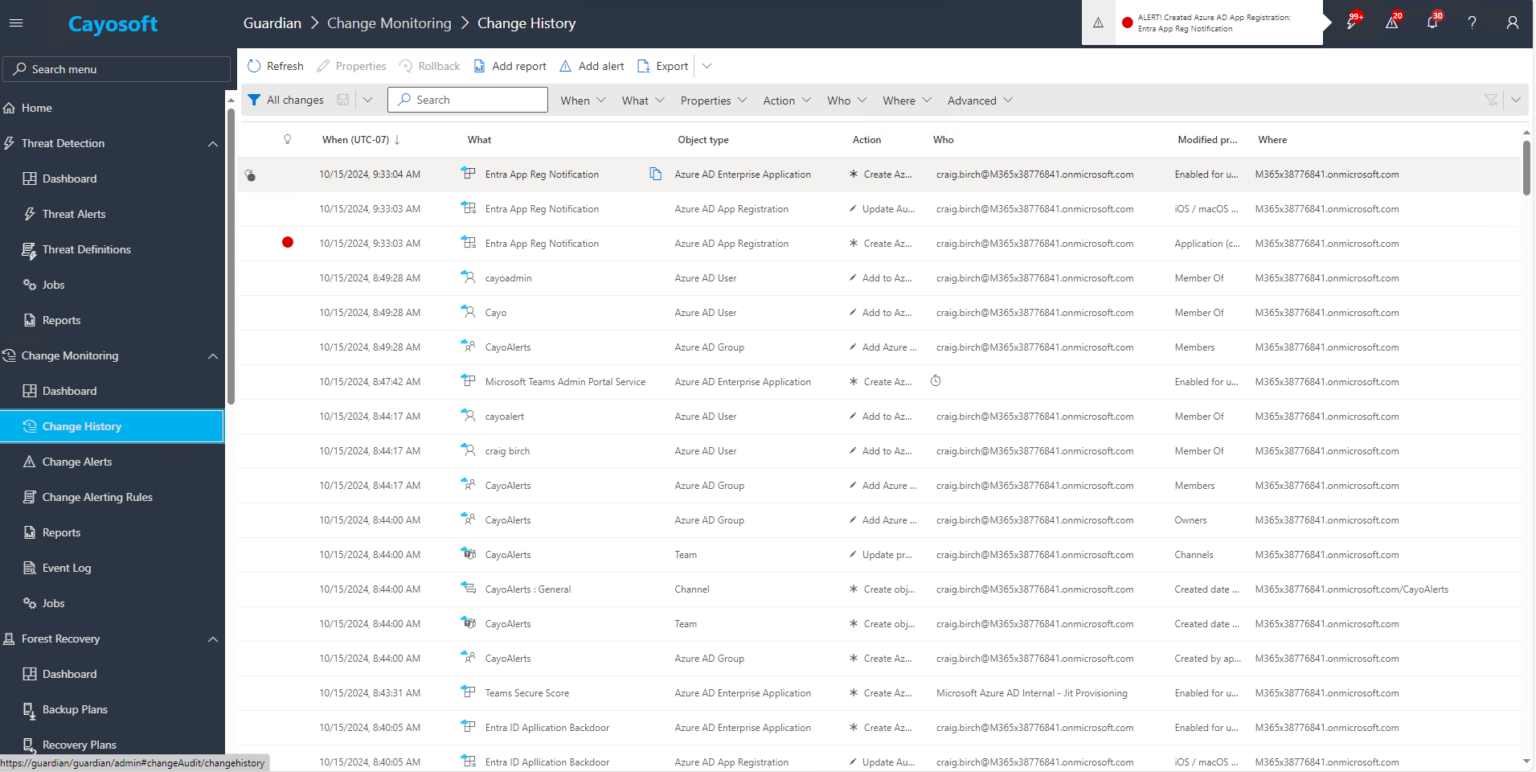This screenshot has height=772, width=1536.
Task: Open the hamburger navigation menu
Action: (x=15, y=23)
